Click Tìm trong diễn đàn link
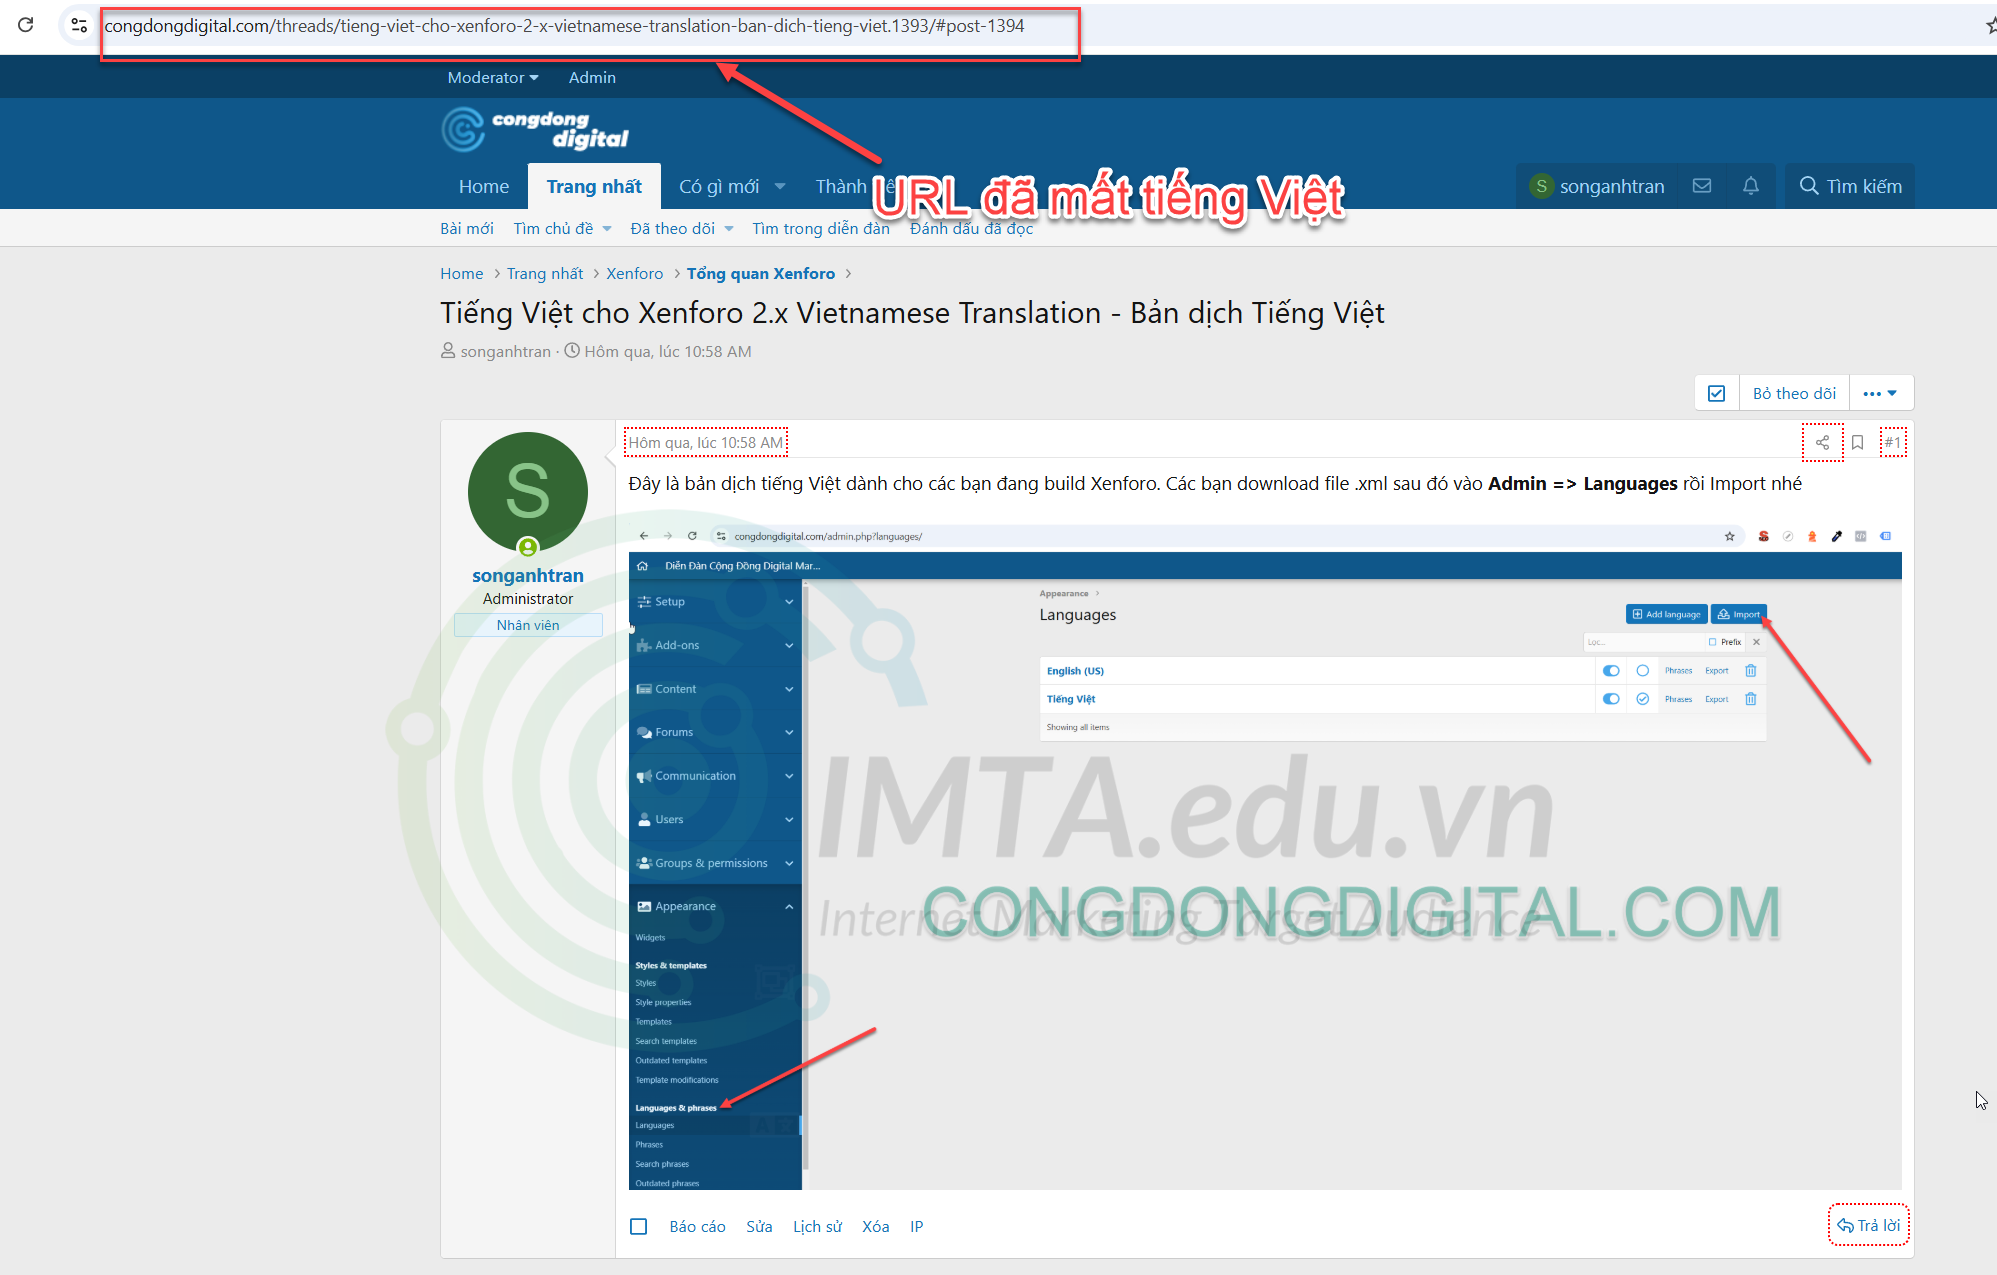The image size is (1997, 1275). (821, 228)
